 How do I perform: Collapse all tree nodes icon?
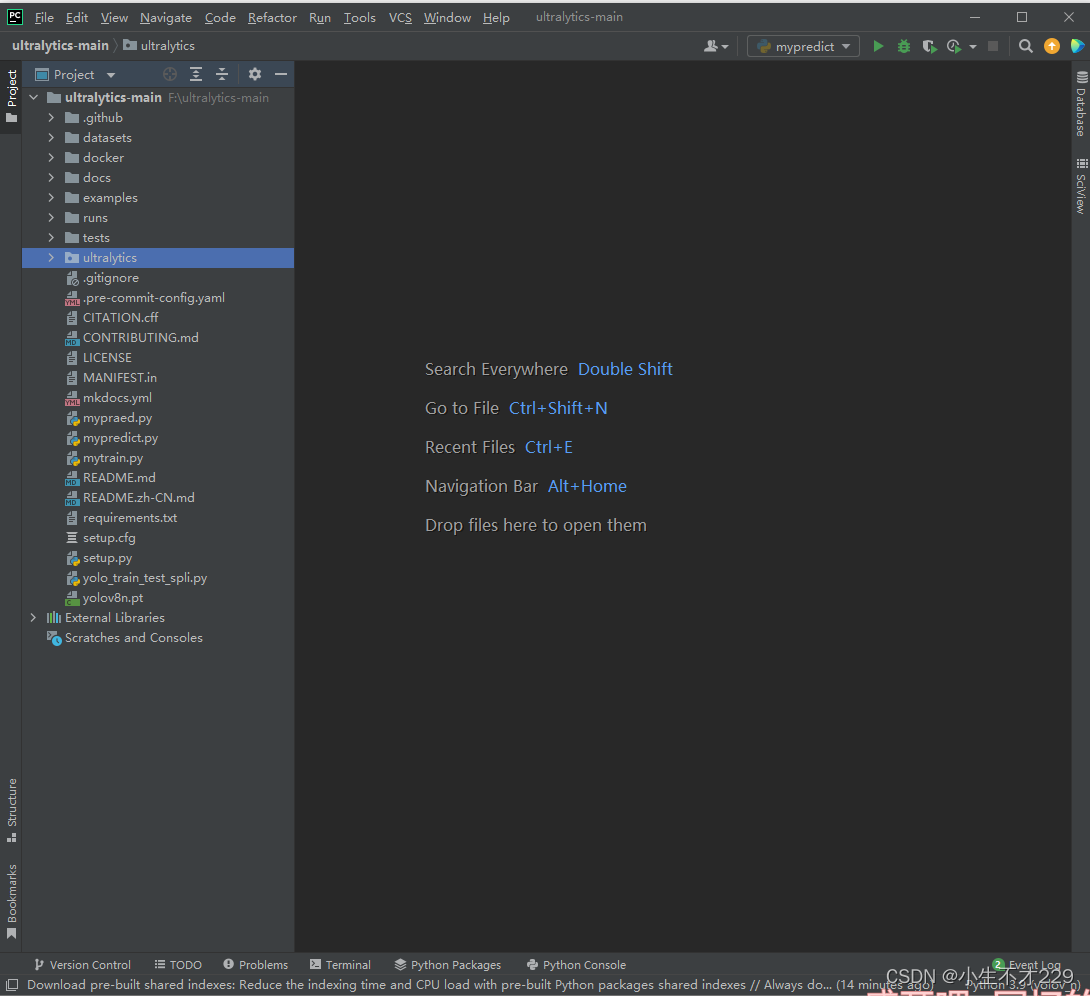pyautogui.click(x=222, y=74)
